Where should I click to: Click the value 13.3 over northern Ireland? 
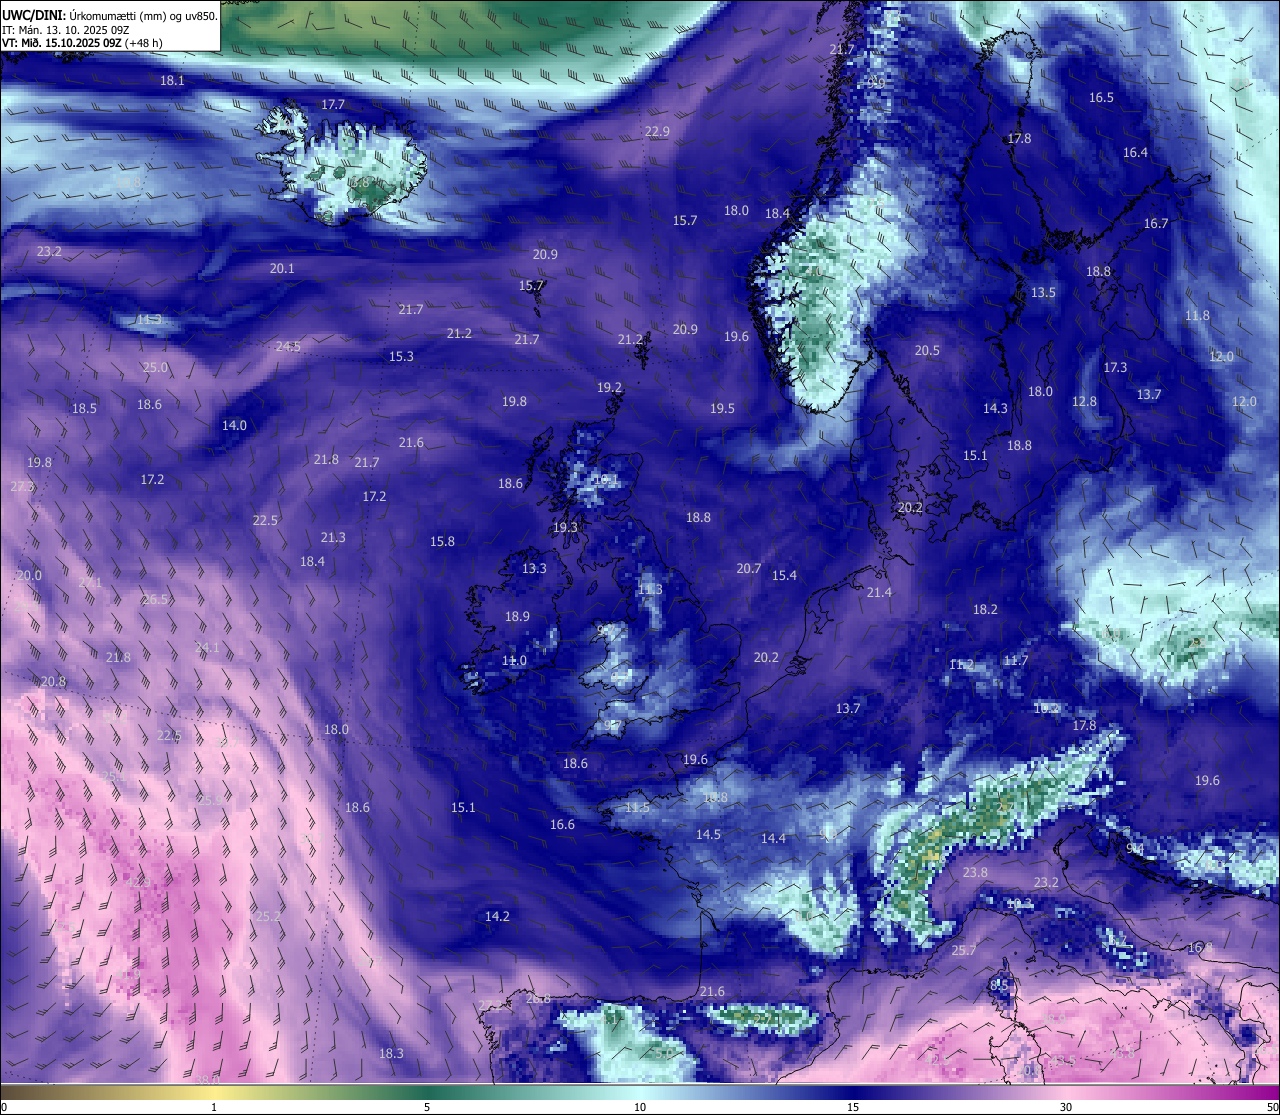coord(534,568)
